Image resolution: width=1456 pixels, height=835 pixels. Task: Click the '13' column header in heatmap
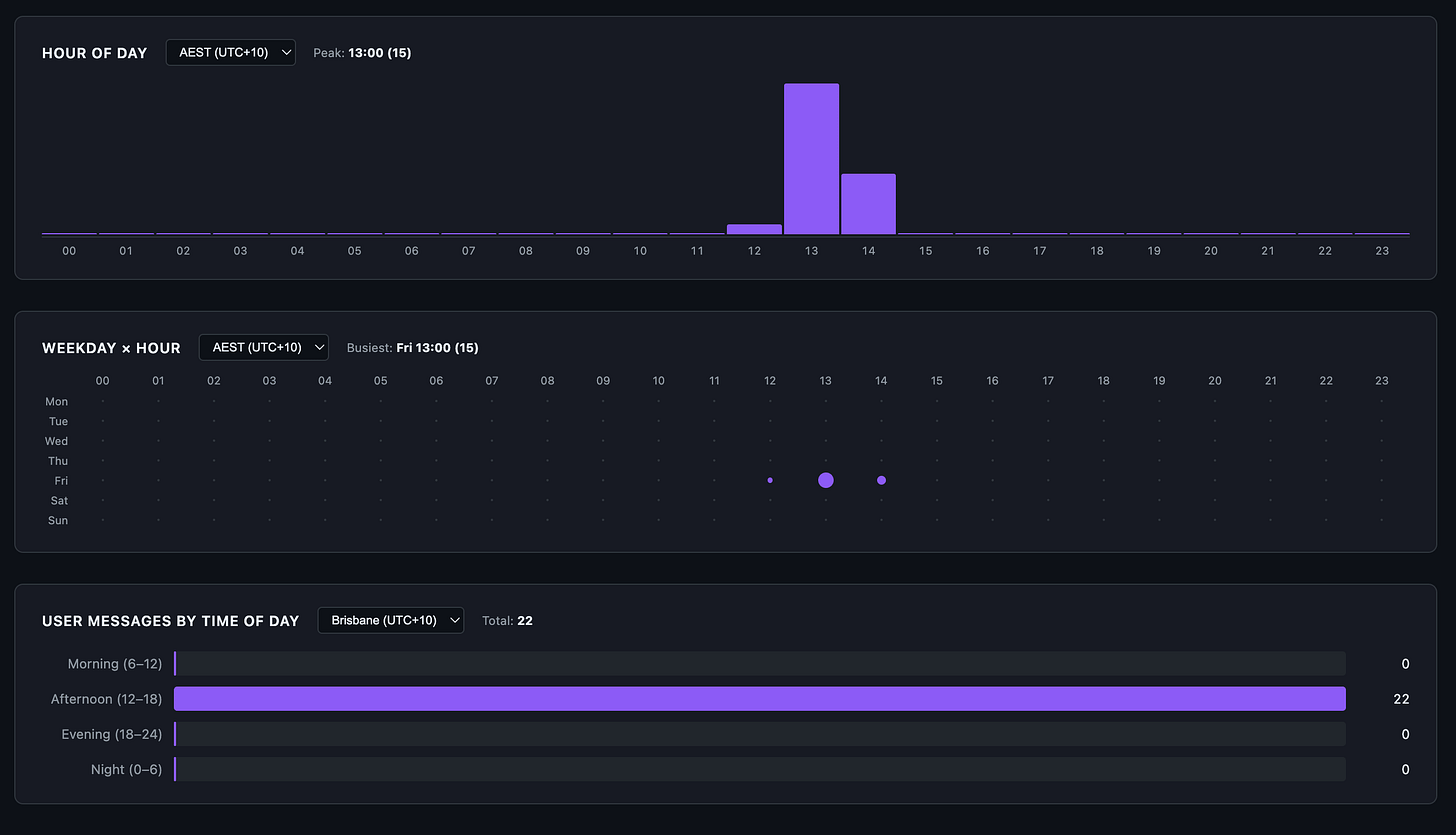coord(825,381)
